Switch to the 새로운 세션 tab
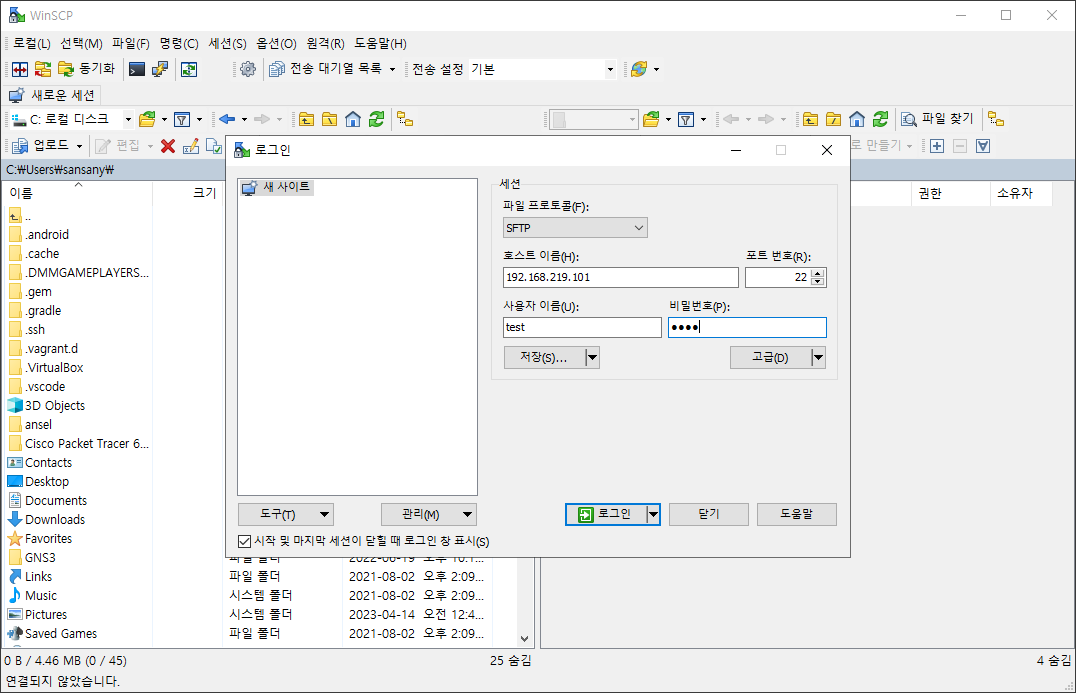This screenshot has height=693, width=1076. click(x=52, y=95)
